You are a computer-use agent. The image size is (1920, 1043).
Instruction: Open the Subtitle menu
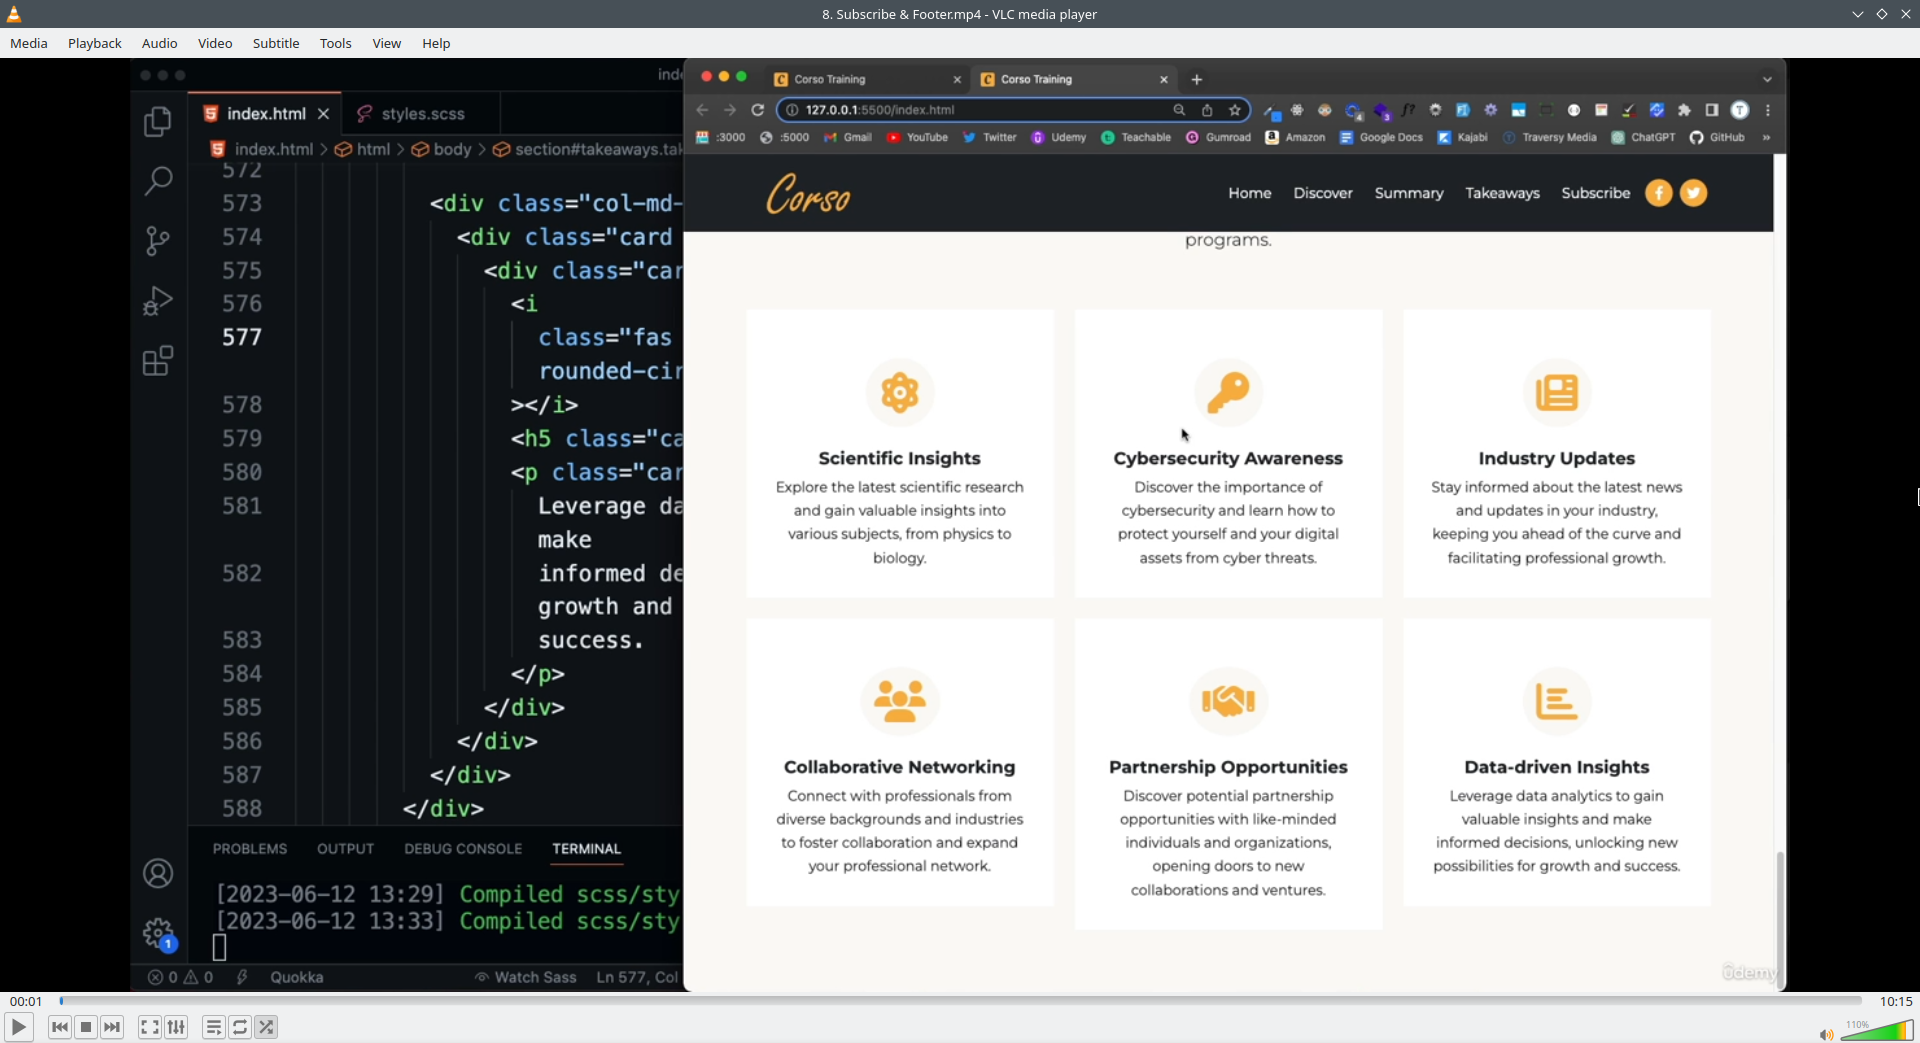point(276,43)
